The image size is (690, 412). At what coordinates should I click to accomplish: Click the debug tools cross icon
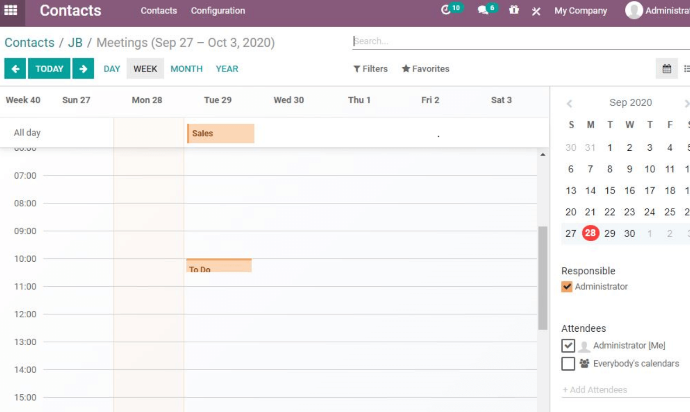pyautogui.click(x=536, y=11)
